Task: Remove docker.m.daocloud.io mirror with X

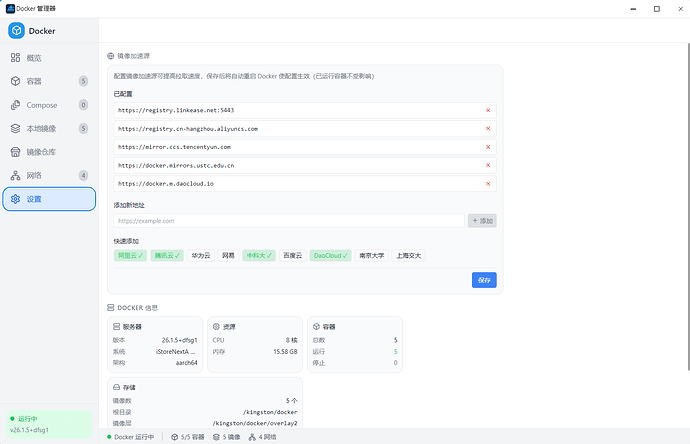Action: point(488,183)
